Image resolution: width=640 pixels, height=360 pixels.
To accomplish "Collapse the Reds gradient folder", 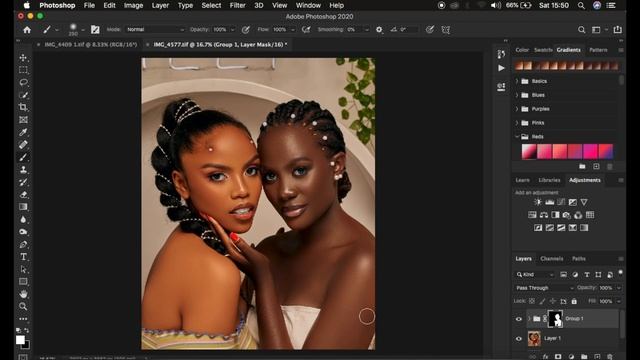I will 517,137.
